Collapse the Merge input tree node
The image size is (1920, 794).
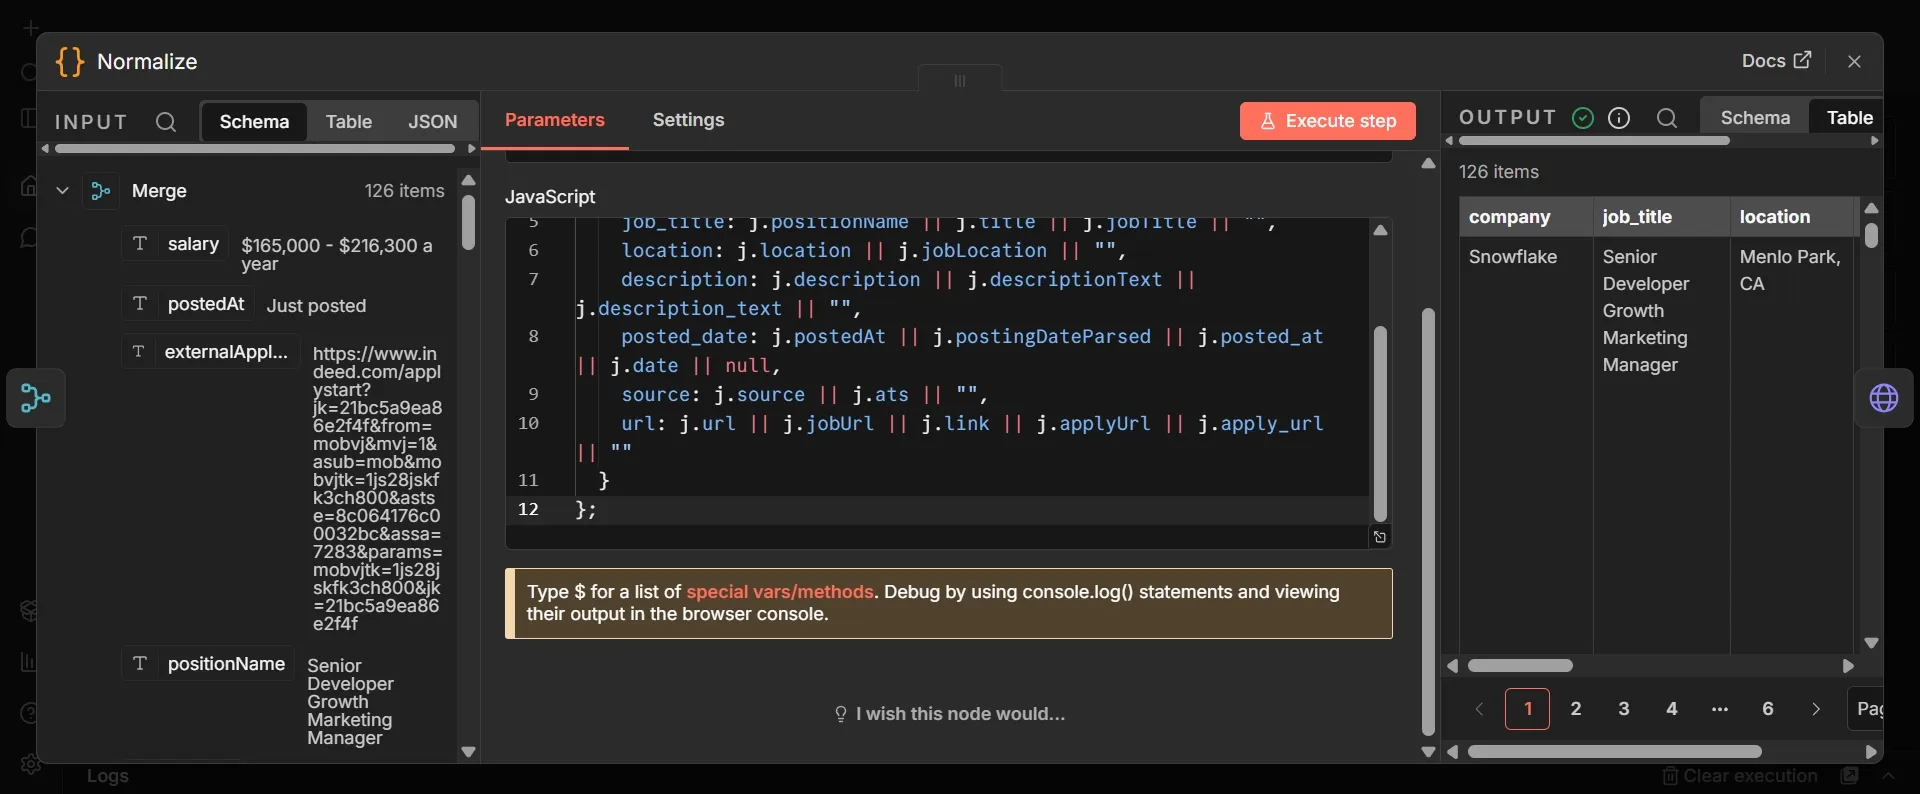pyautogui.click(x=62, y=191)
